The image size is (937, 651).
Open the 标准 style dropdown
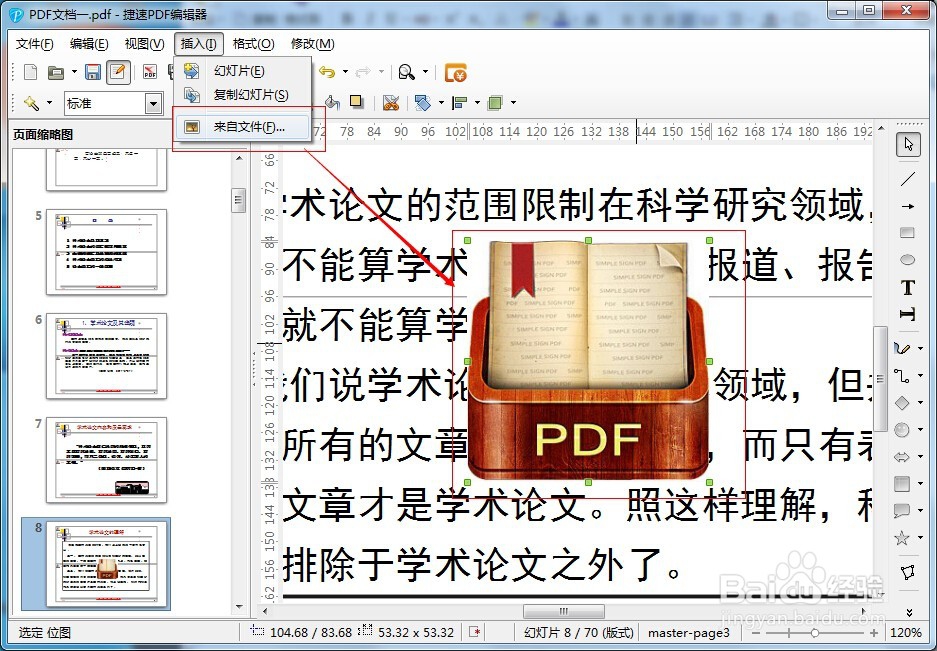coord(154,103)
